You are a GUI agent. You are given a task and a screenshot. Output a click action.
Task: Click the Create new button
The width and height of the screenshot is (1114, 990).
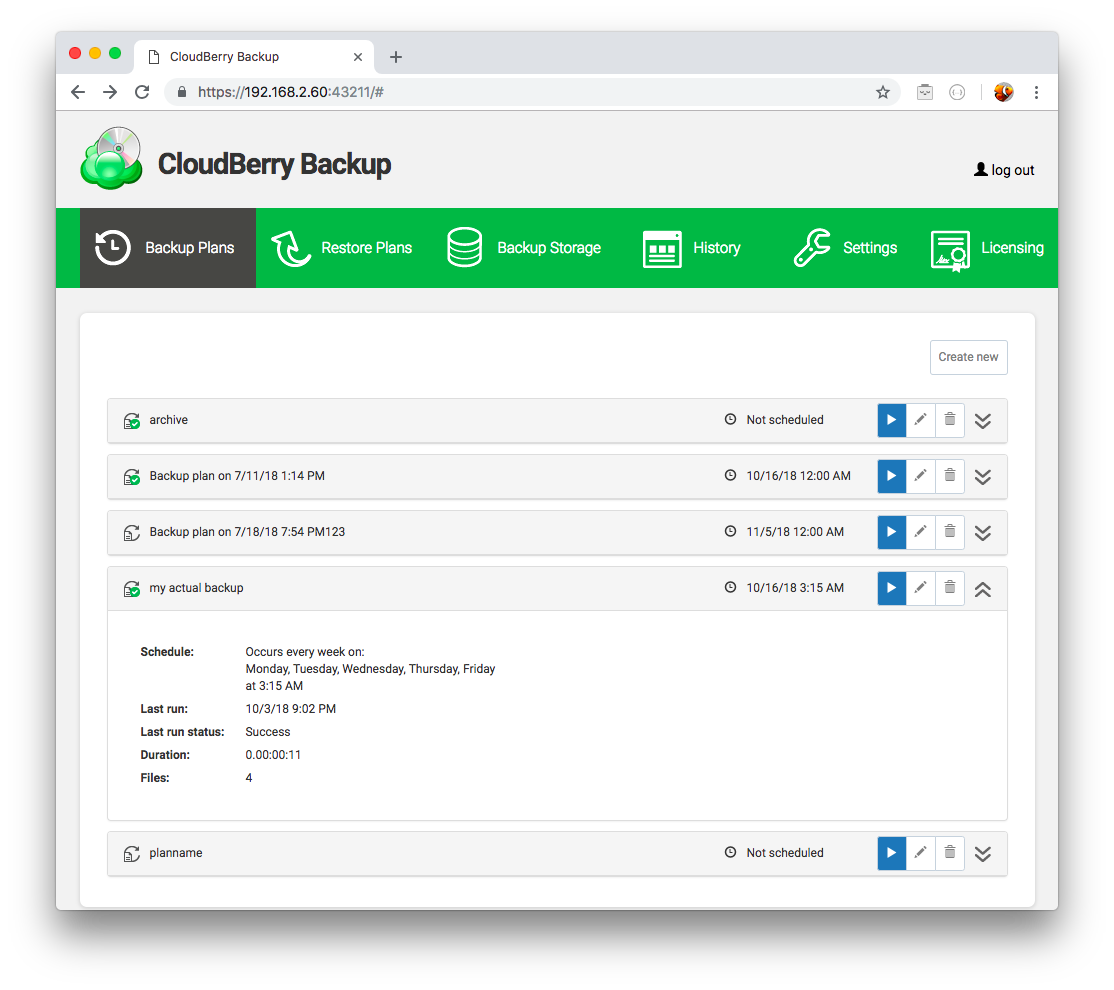coord(968,357)
